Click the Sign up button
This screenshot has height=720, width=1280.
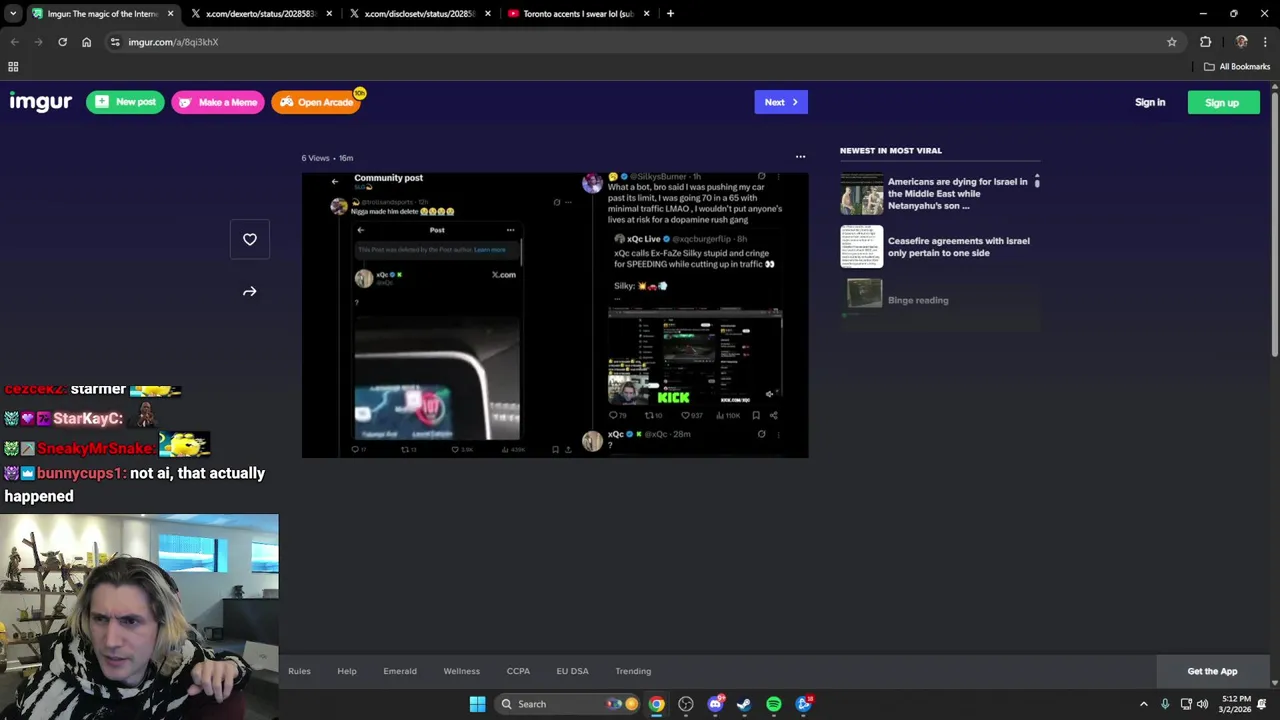1222,102
